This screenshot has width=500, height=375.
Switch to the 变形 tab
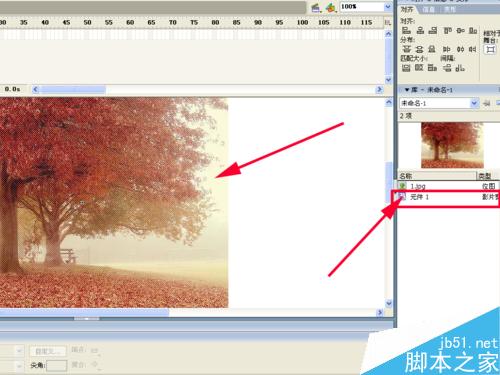(x=450, y=9)
